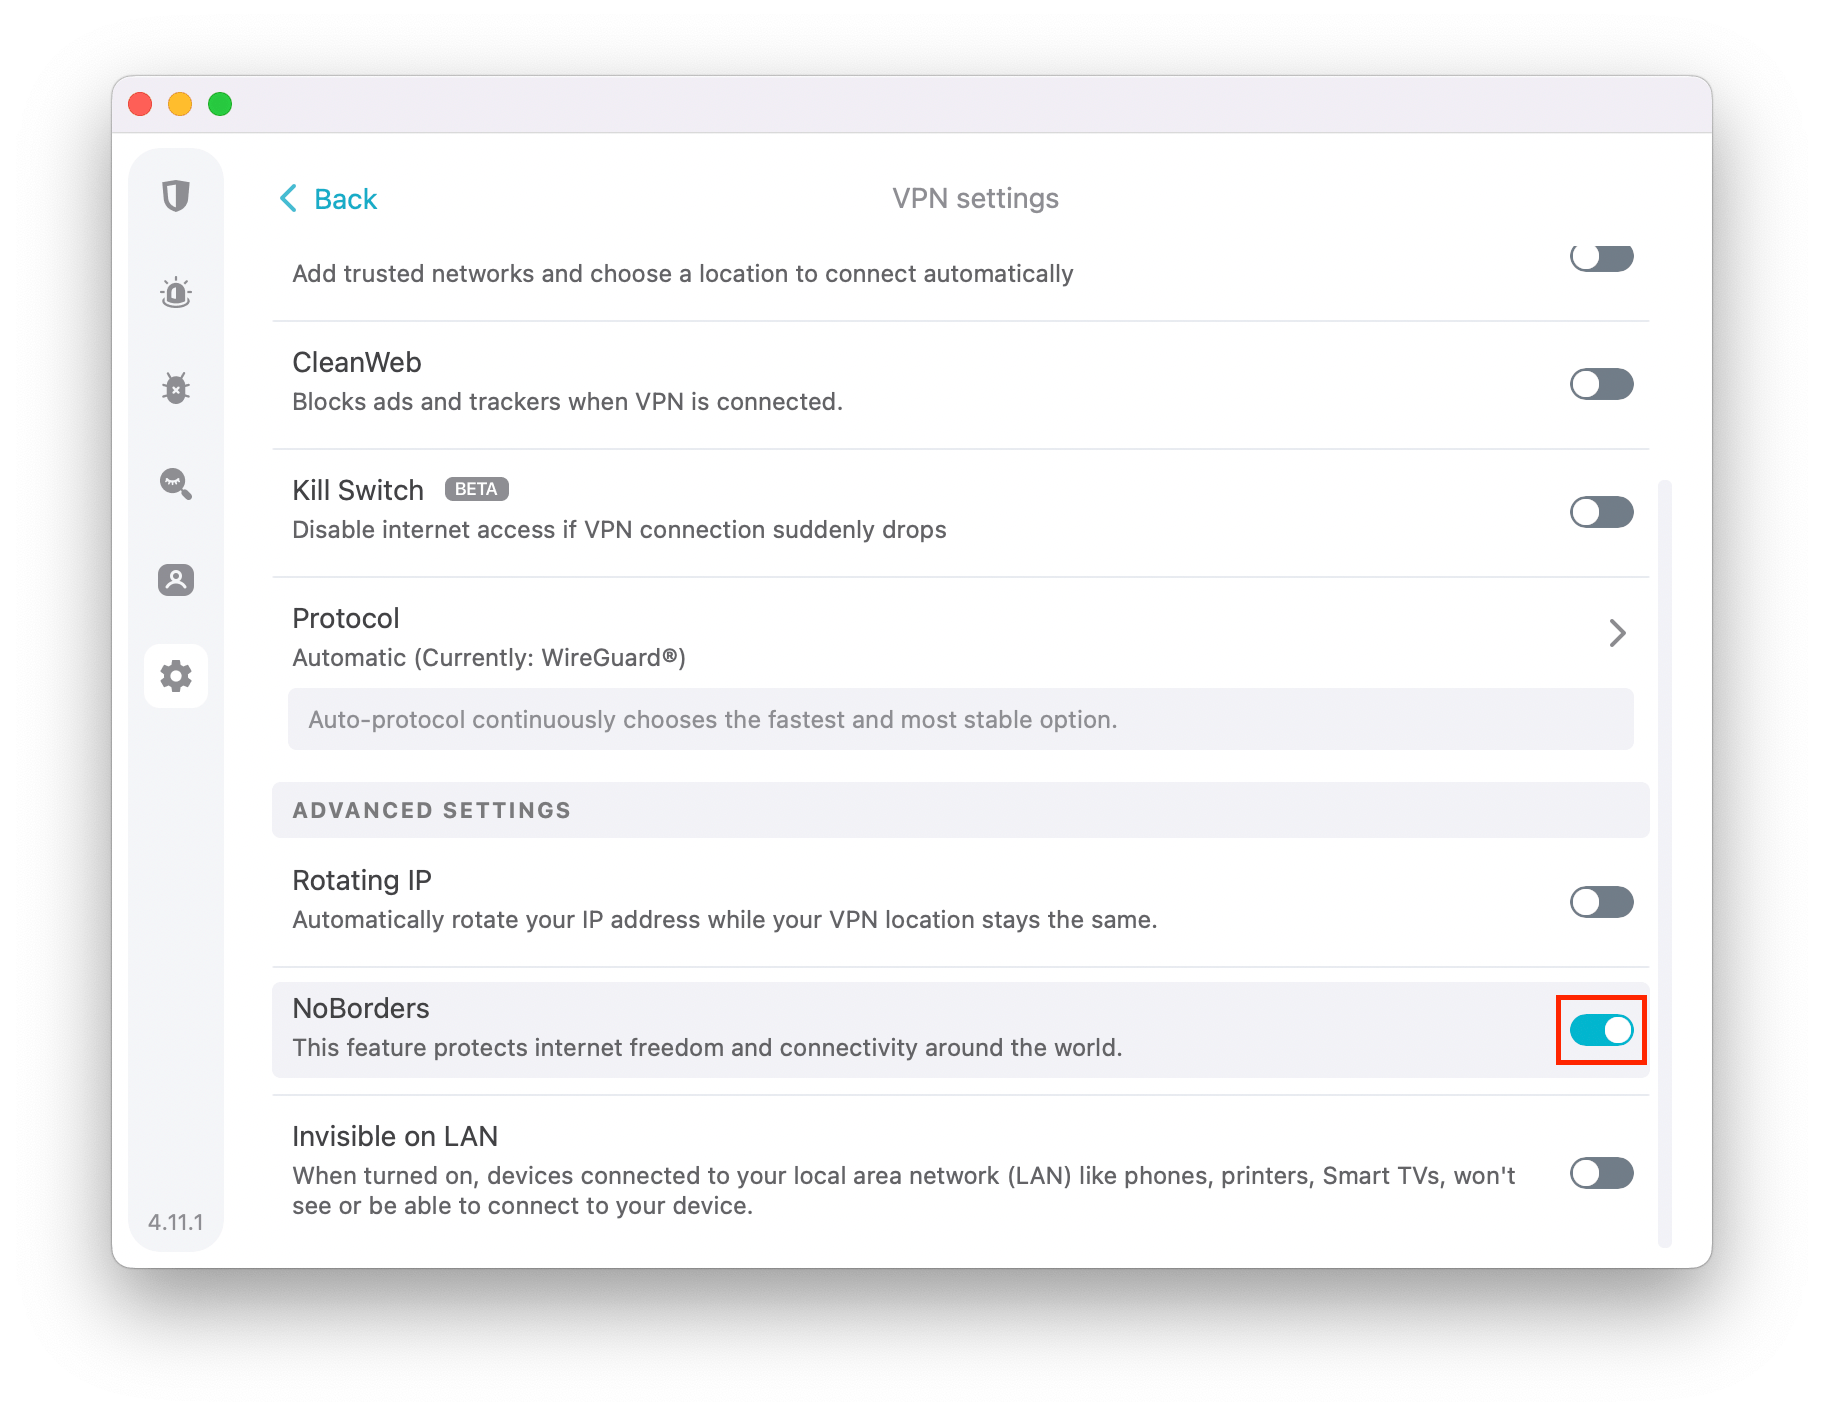Enable the Kill Switch
This screenshot has height=1416, width=1824.
coord(1600,512)
